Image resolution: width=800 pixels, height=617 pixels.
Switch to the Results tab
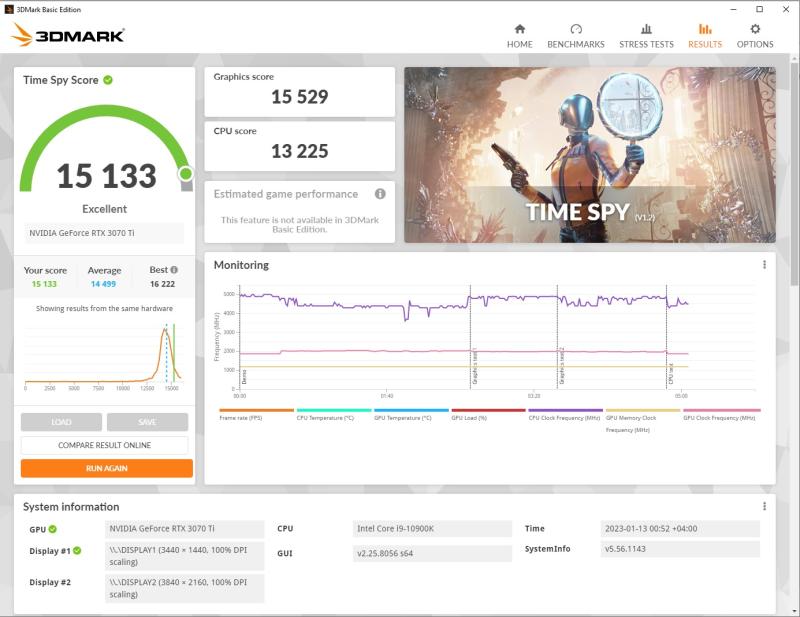click(x=705, y=35)
